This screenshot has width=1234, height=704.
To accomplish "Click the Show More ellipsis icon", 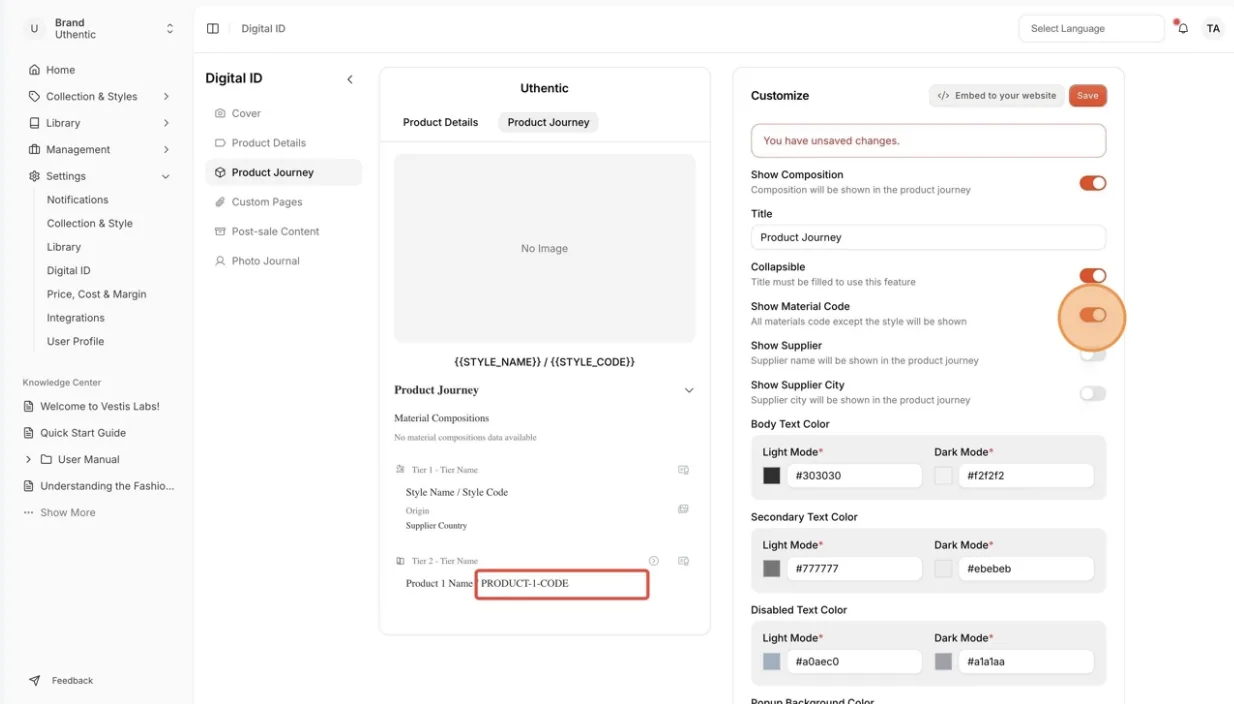I will pyautogui.click(x=29, y=513).
